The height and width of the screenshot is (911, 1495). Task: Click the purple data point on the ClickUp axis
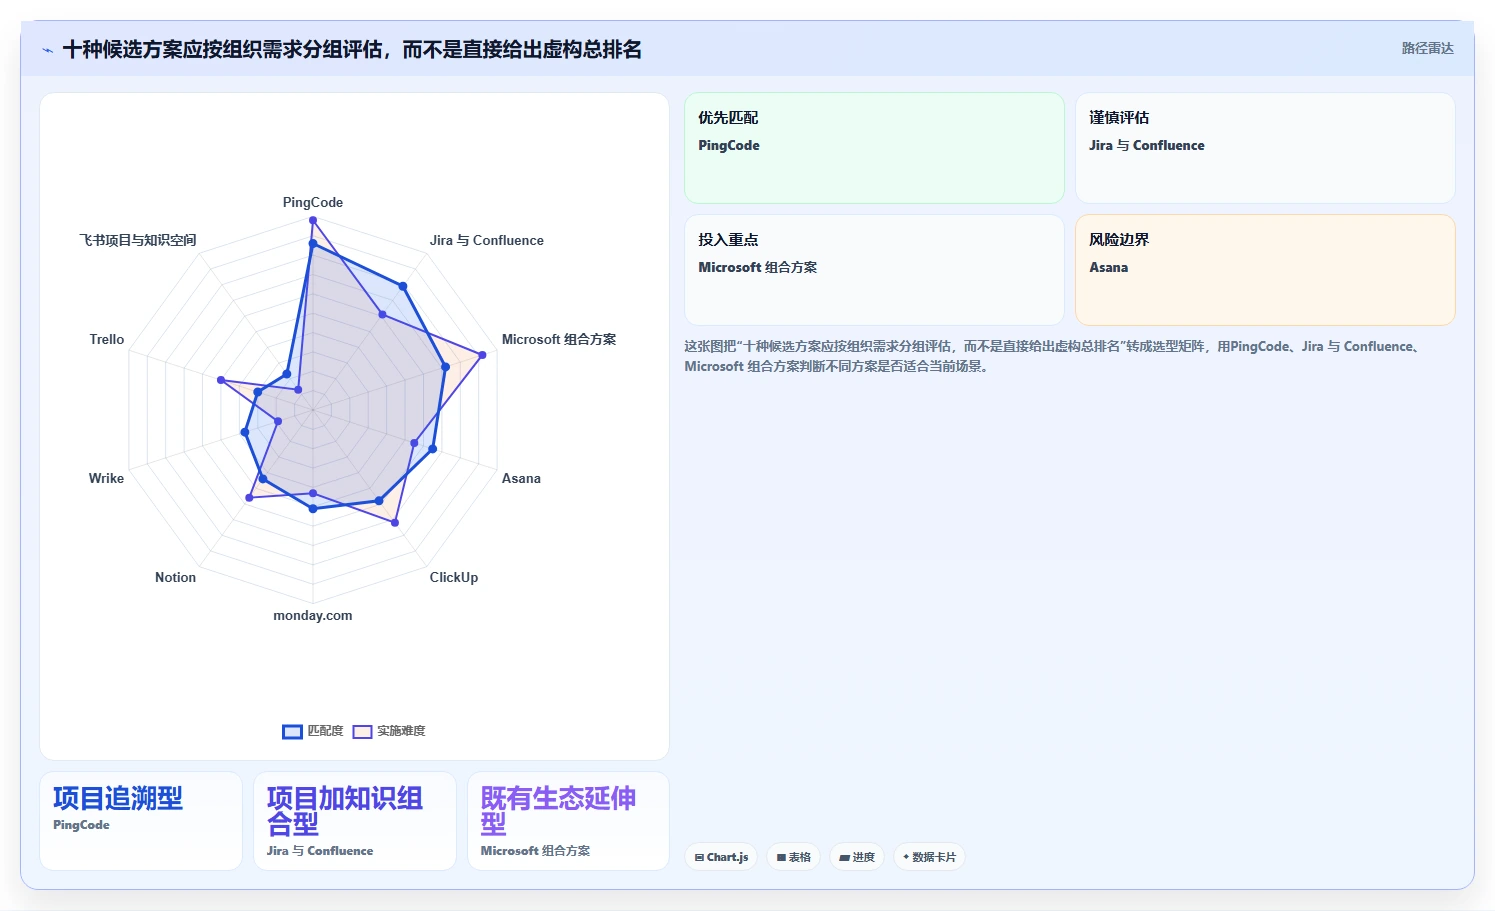click(395, 522)
